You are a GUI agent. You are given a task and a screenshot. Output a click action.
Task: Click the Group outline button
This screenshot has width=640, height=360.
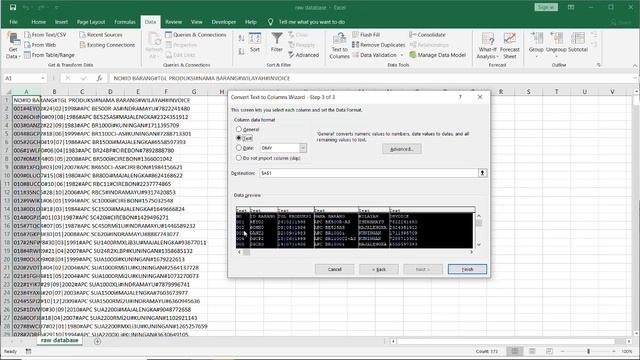coord(536,43)
